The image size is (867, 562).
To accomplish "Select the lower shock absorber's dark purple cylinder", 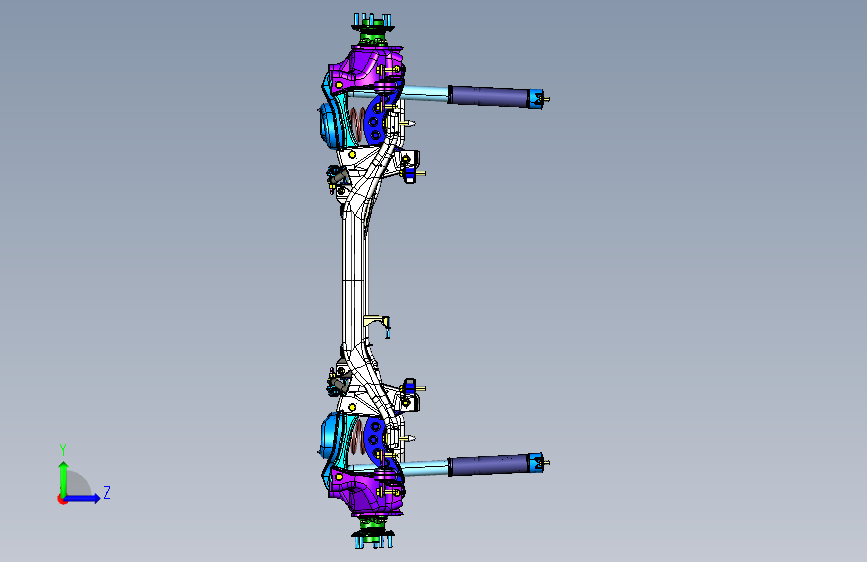I will (x=490, y=465).
